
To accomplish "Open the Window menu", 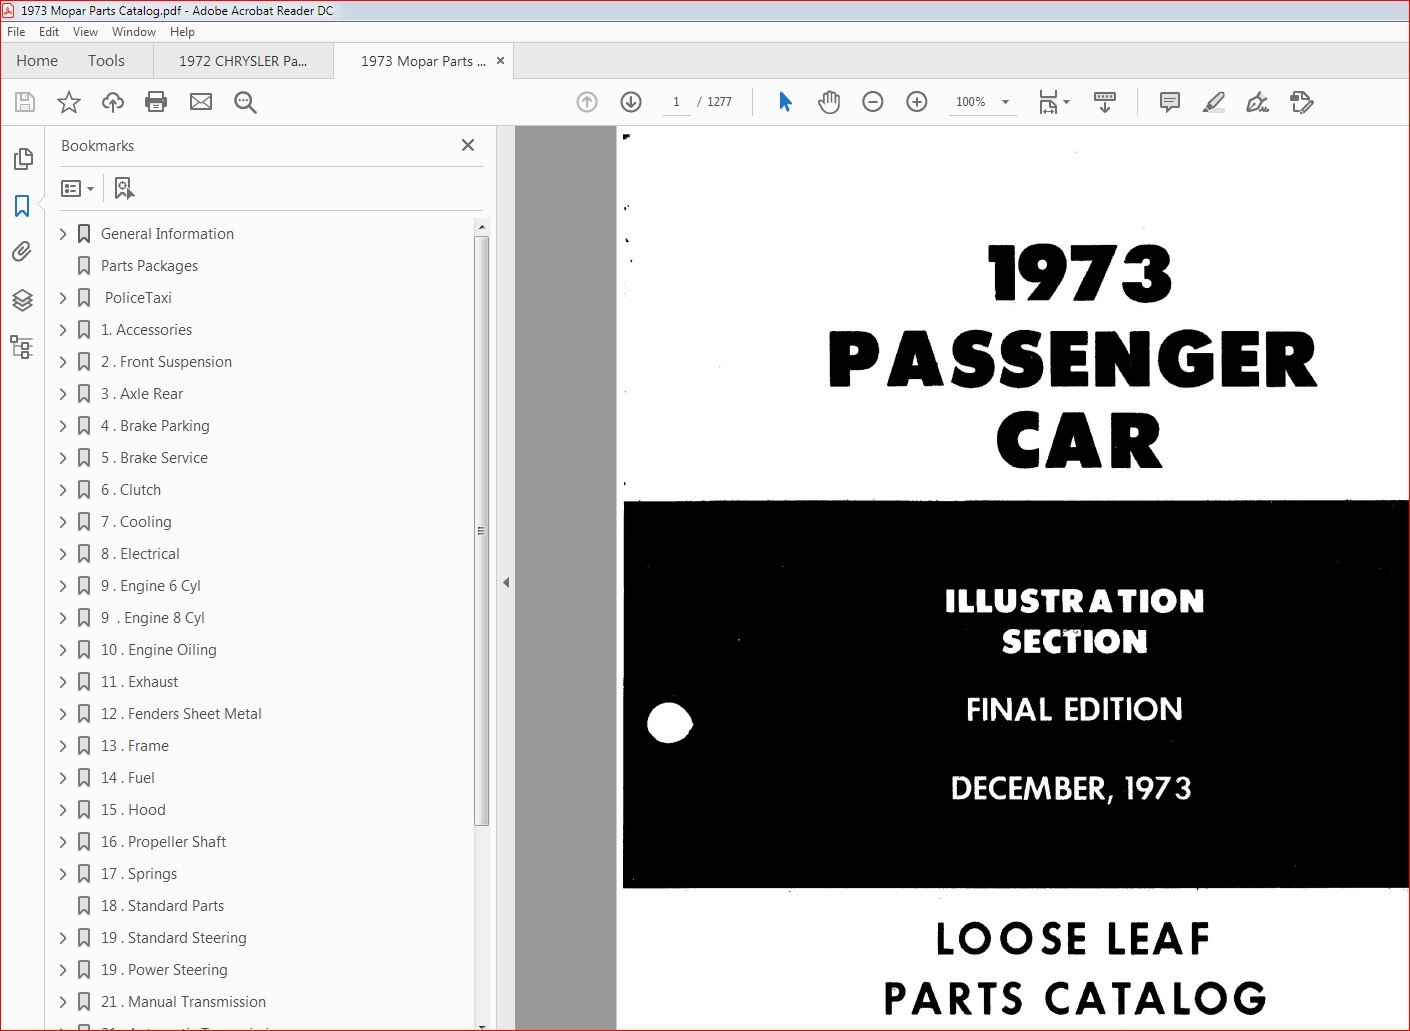I will point(134,32).
